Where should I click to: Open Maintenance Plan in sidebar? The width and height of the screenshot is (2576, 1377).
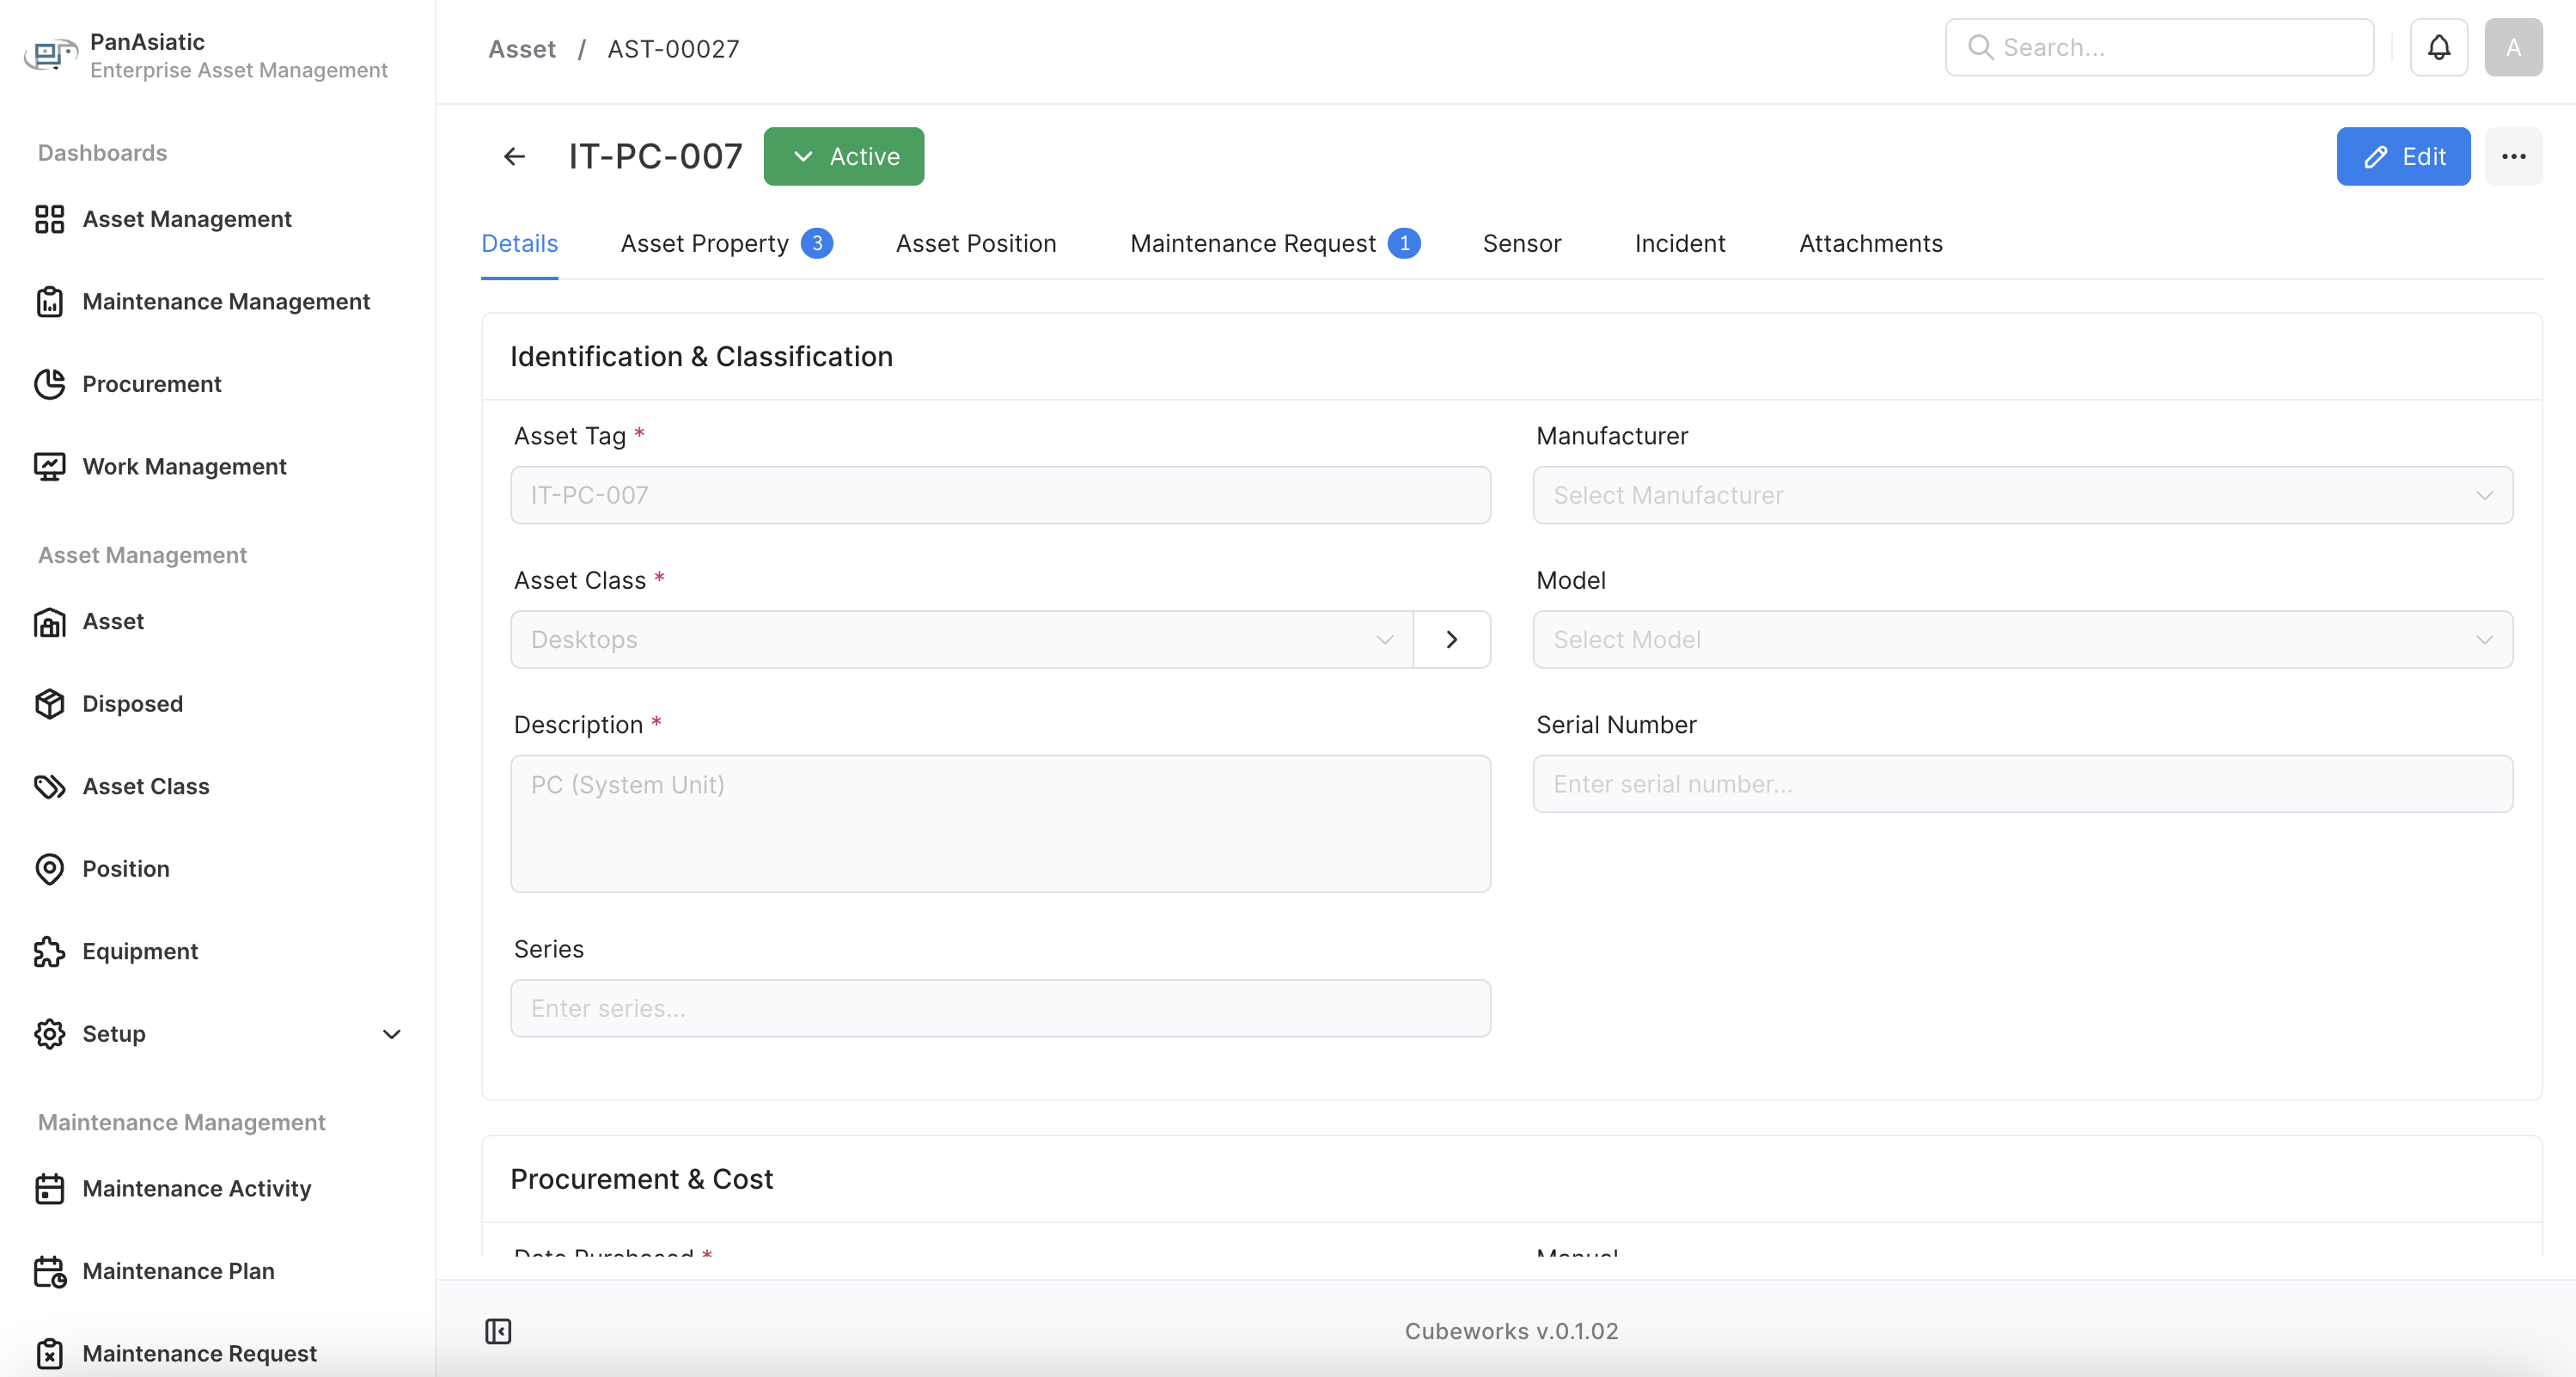[x=178, y=1271]
